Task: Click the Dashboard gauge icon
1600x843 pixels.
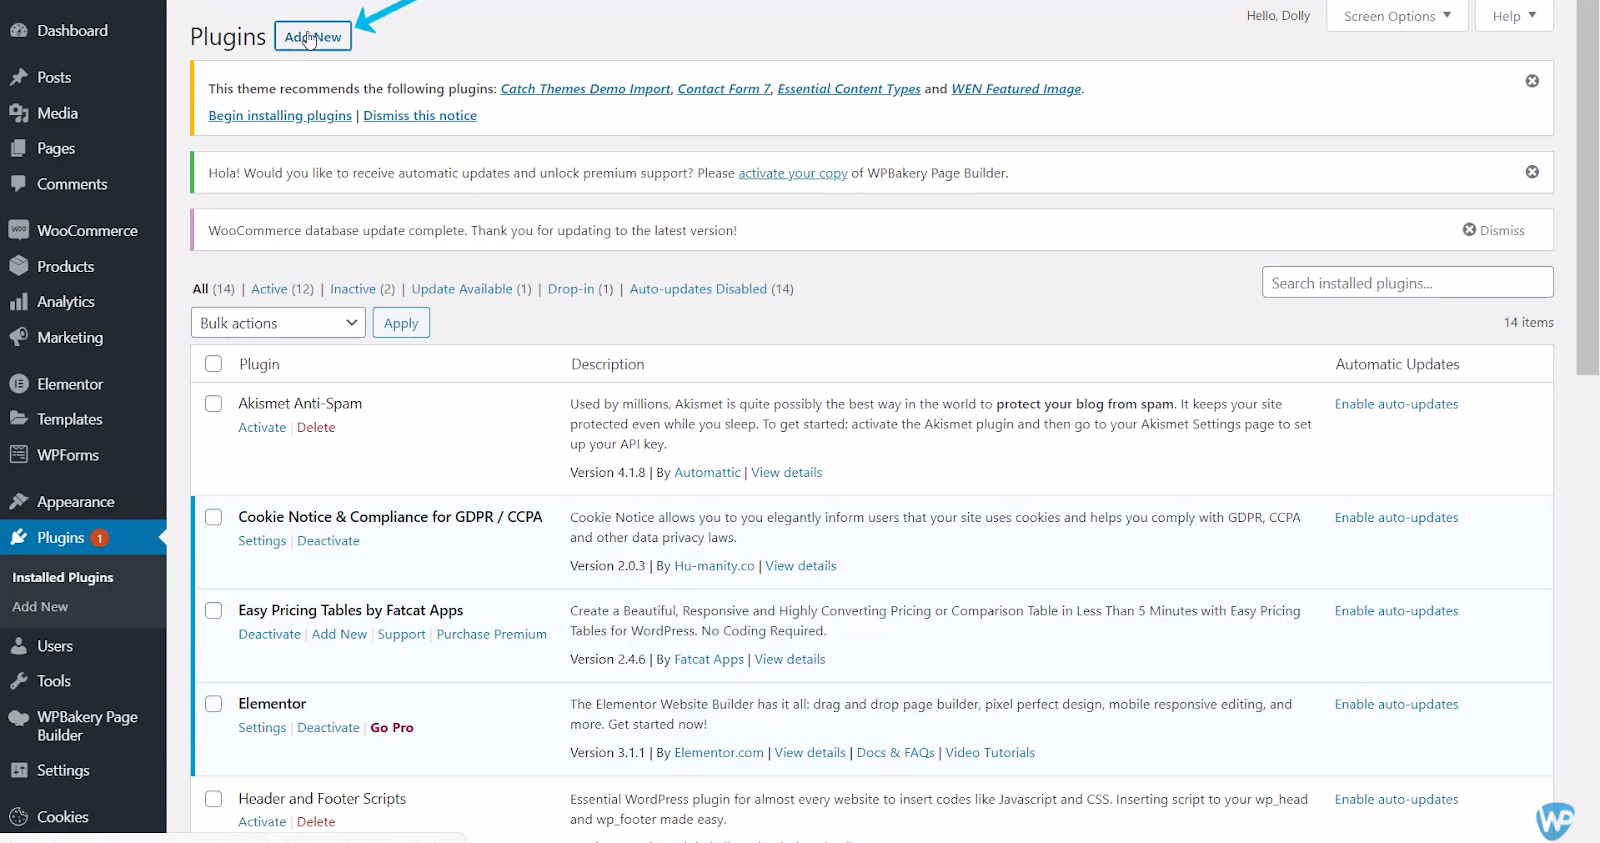Action: pos(18,31)
